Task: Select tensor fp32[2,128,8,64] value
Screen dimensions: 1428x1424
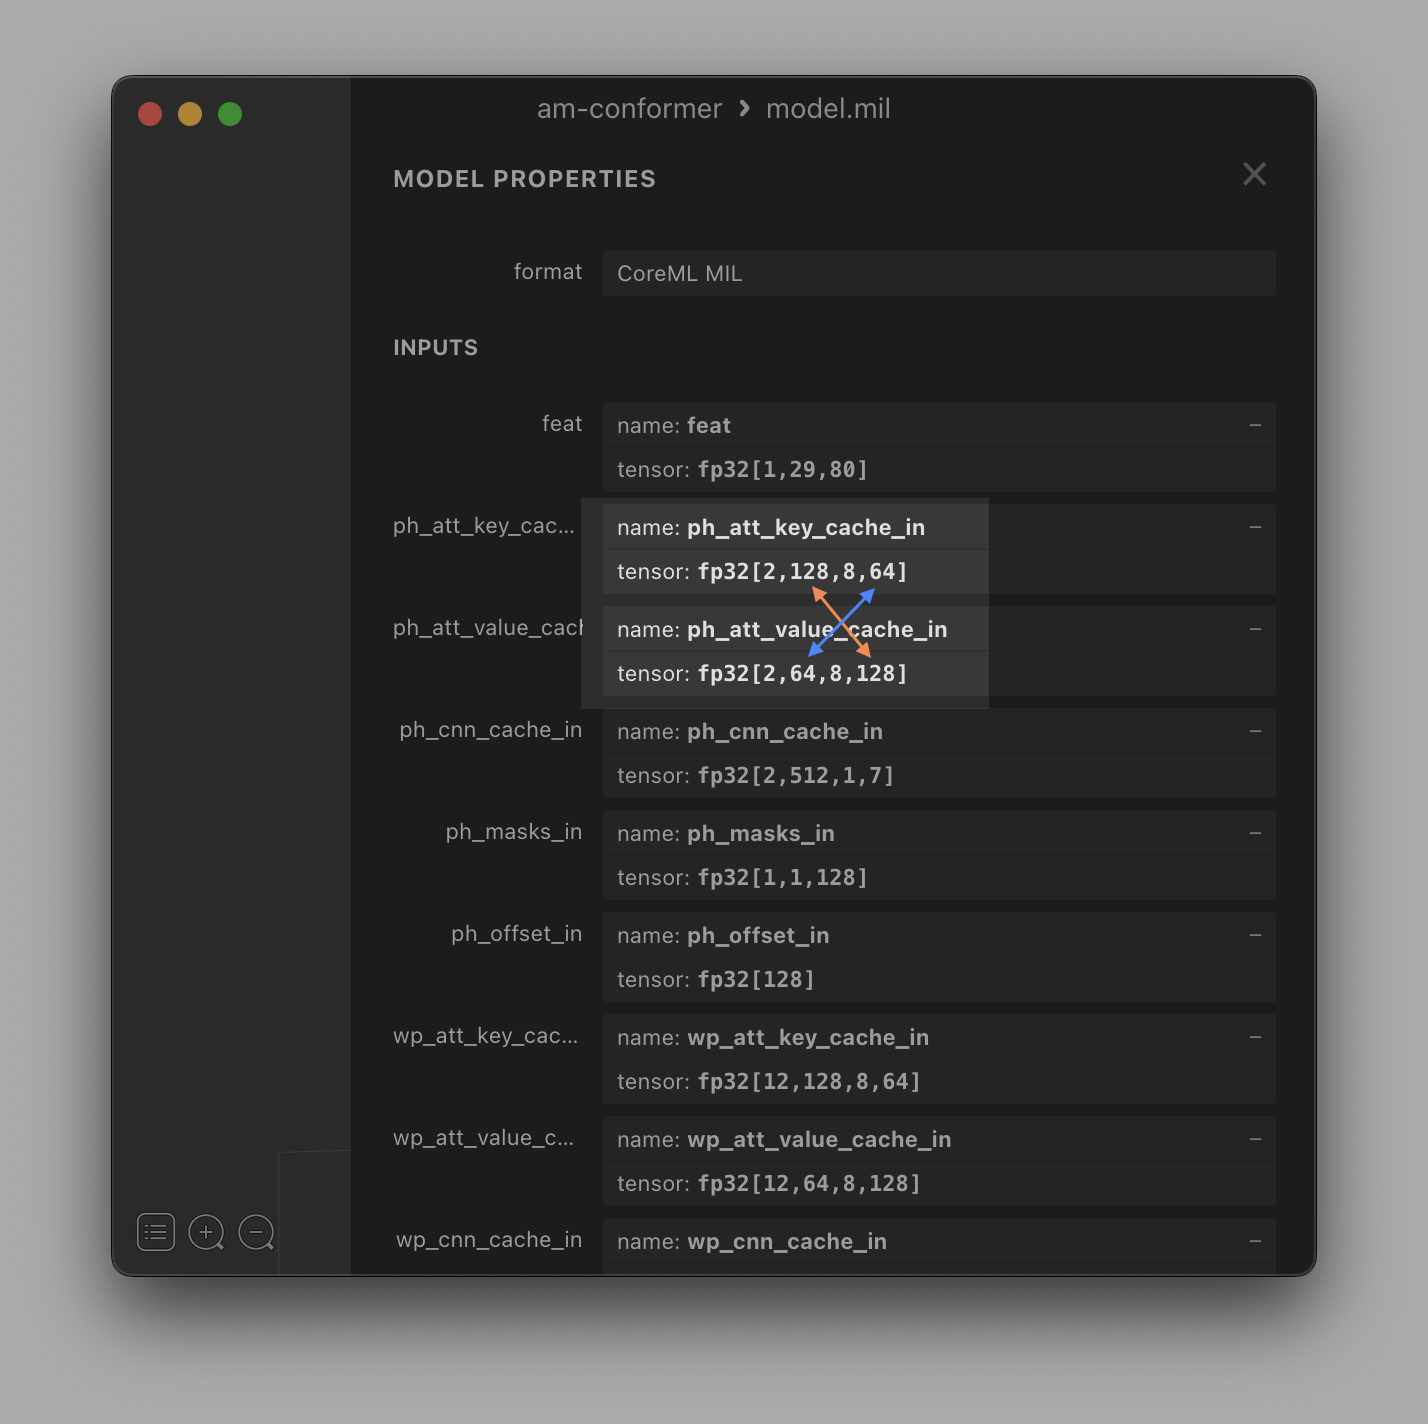Action: [x=803, y=571]
